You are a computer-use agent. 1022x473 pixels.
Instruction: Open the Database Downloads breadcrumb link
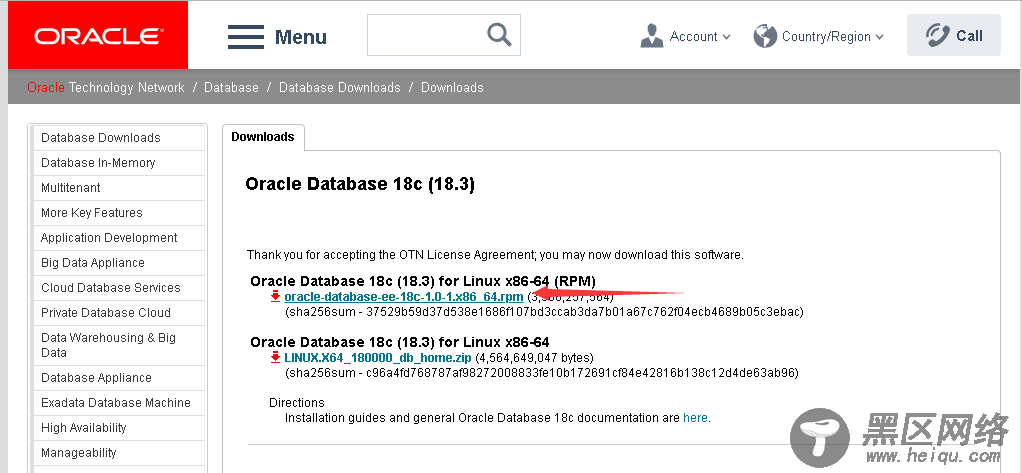[x=340, y=87]
